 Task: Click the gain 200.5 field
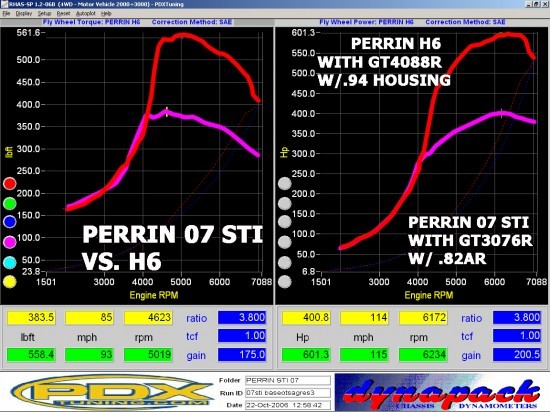tap(517, 354)
